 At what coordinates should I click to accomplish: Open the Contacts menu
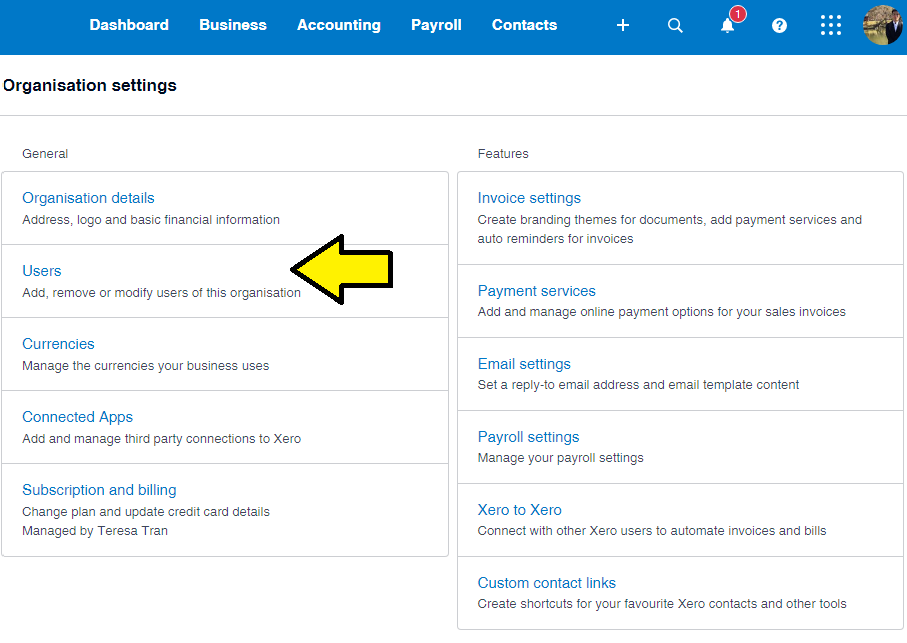tap(524, 25)
